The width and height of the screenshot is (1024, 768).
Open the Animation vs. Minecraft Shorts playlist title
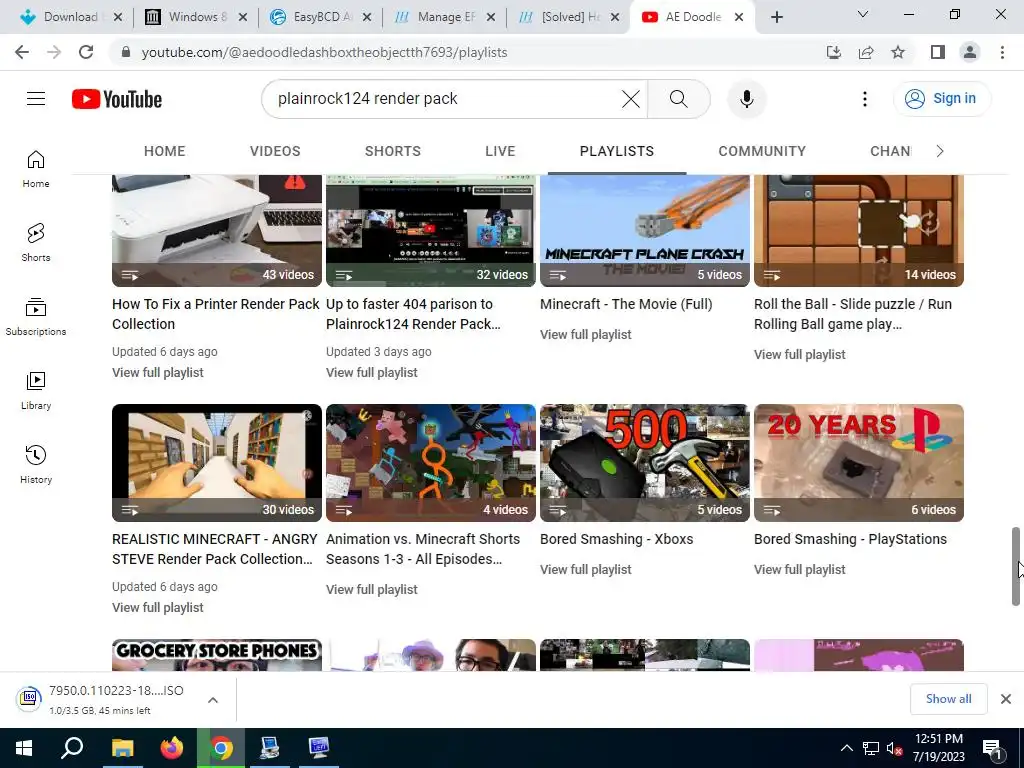(x=423, y=549)
